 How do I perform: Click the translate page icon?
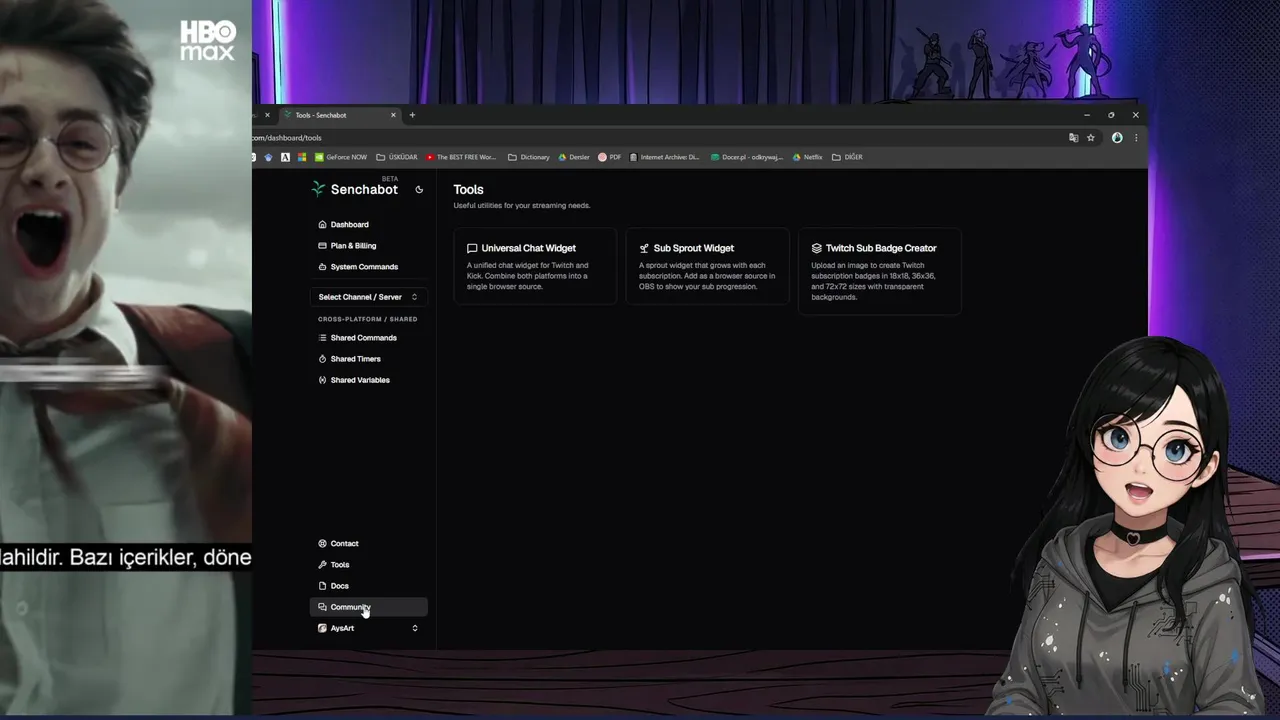pos(1074,138)
